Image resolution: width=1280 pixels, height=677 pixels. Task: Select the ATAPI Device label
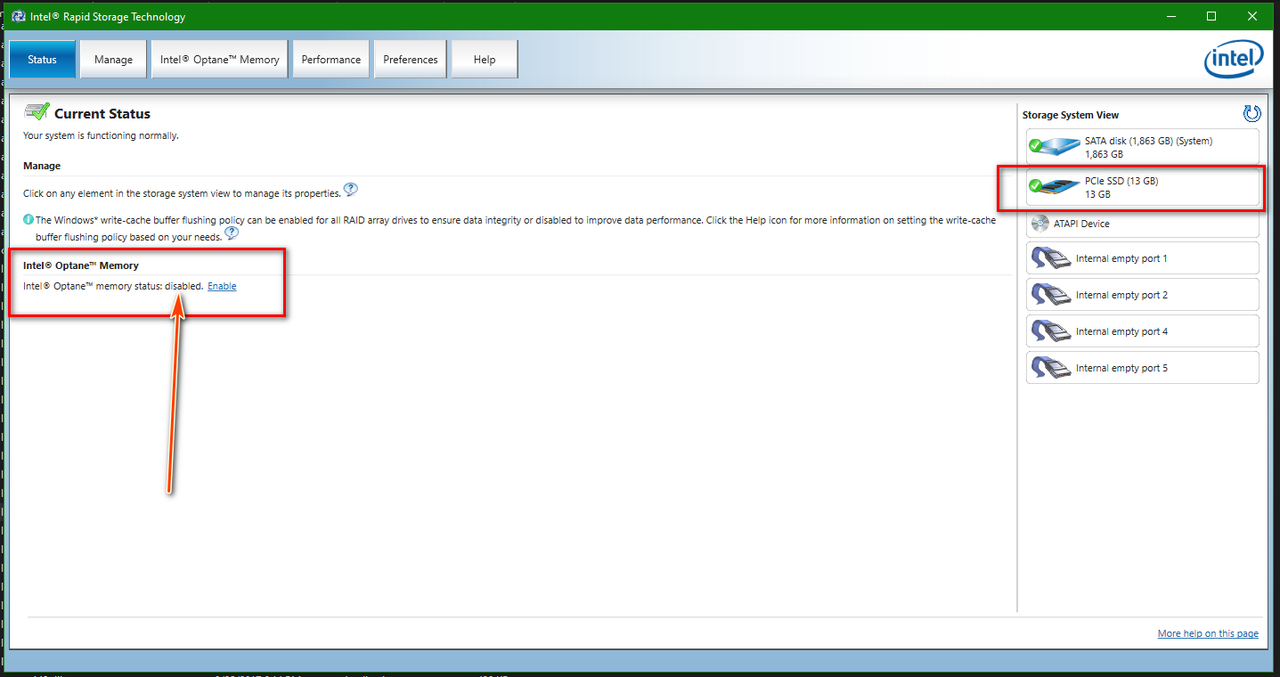pos(1081,224)
